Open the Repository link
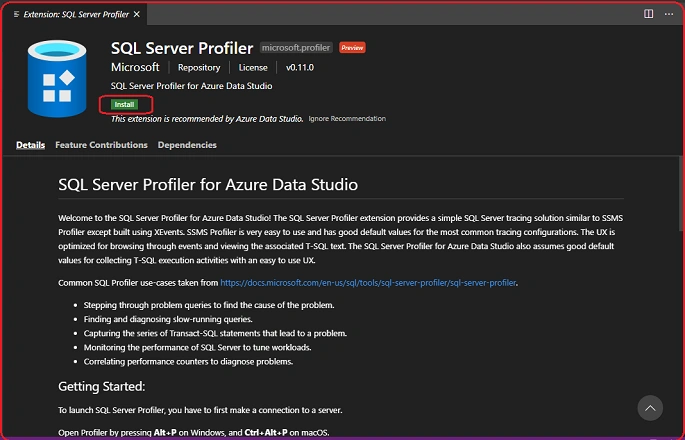 pyautogui.click(x=199, y=67)
